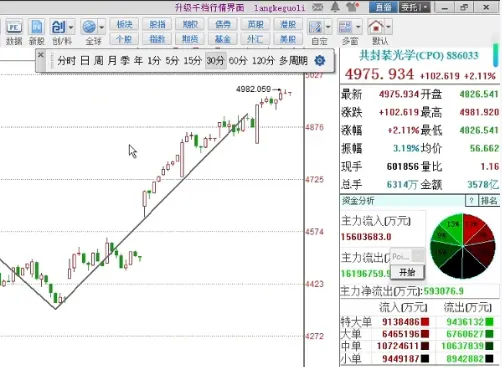The image size is (502, 367).
Task: Click the 开始 start button
Action: tap(407, 272)
